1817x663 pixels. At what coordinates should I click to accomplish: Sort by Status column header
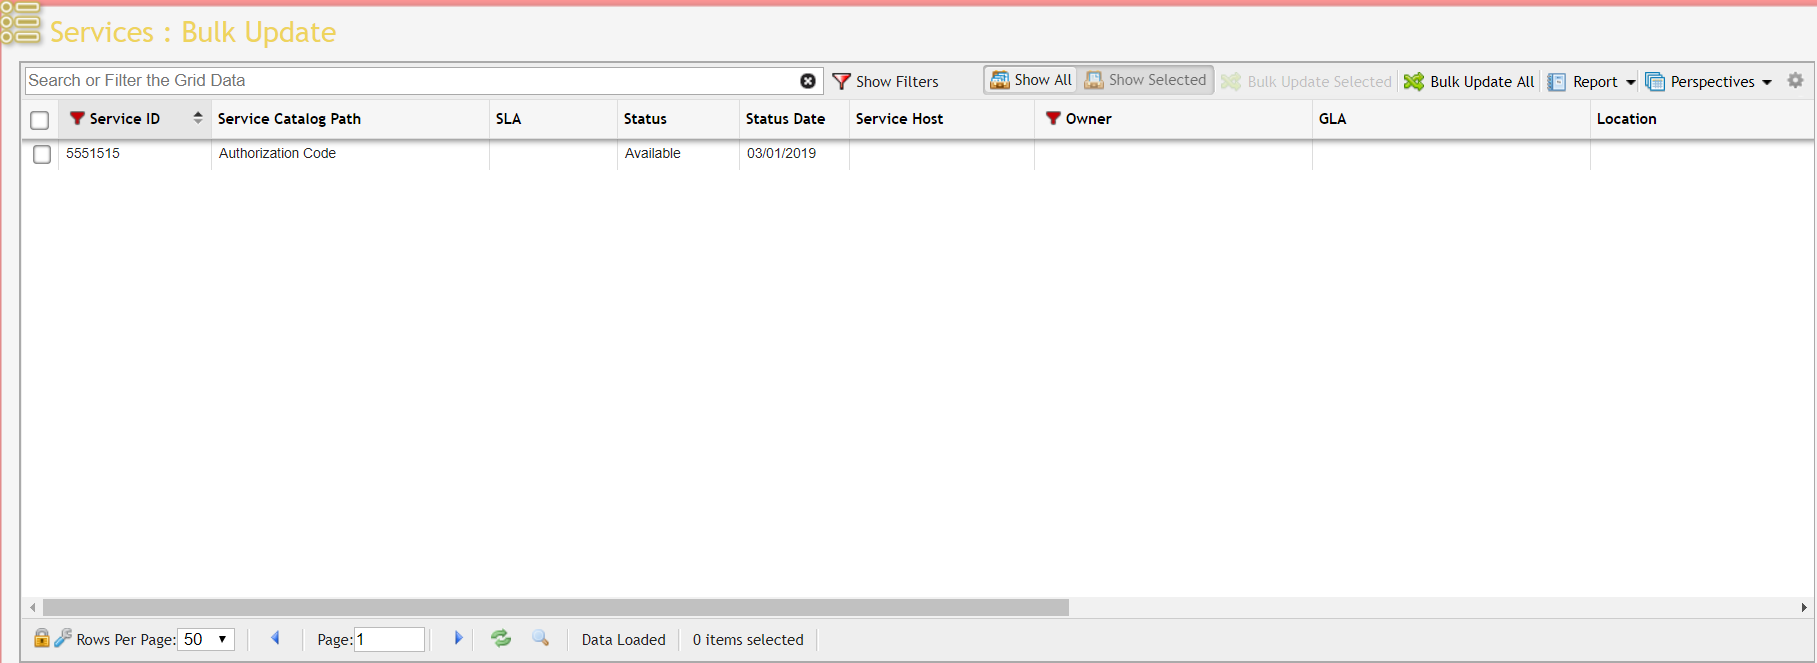tap(678, 119)
